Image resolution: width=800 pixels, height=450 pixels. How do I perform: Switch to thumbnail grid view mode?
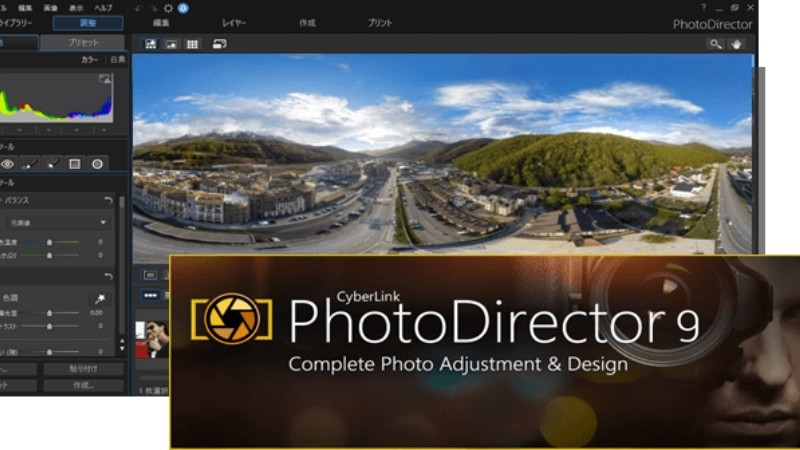pyautogui.click(x=192, y=44)
